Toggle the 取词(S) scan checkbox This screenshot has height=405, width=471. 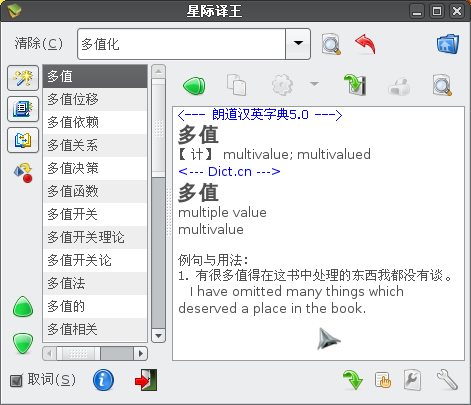tap(16, 380)
